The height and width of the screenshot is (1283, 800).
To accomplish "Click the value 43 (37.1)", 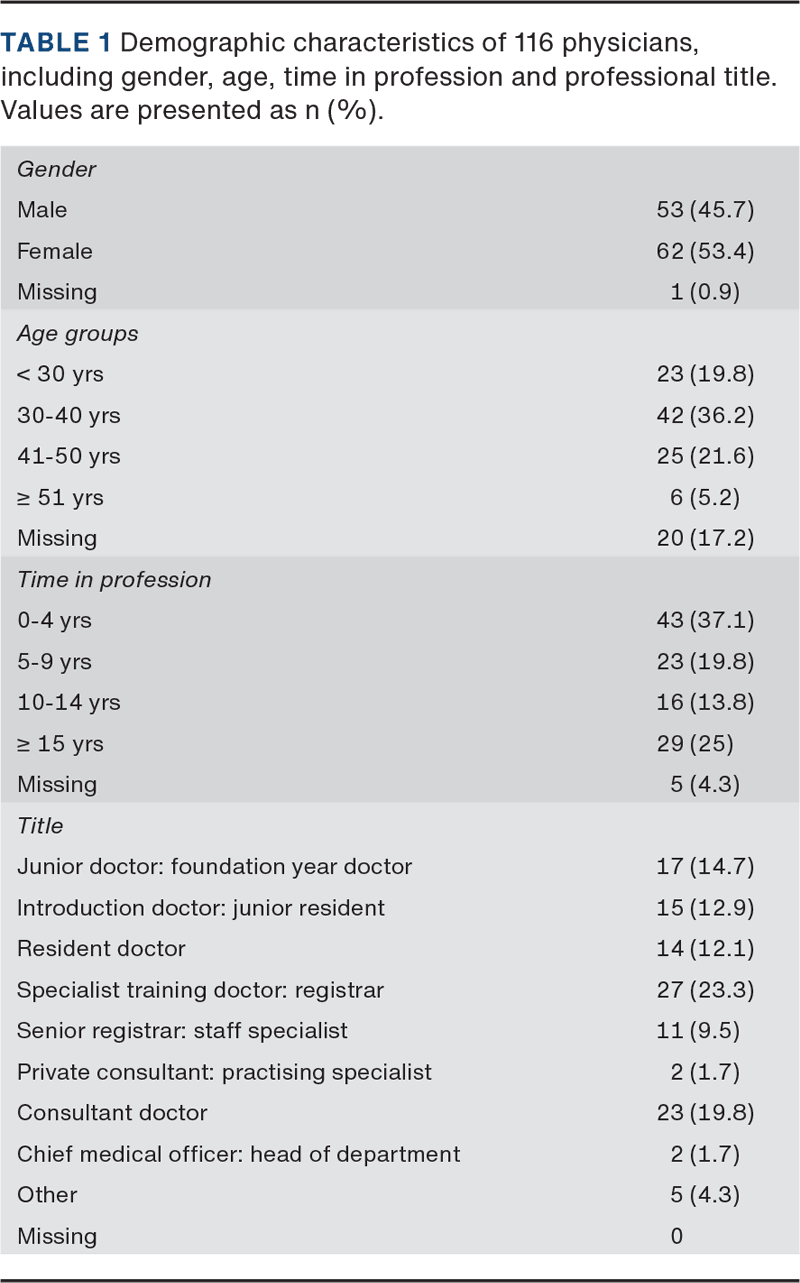I will (x=704, y=620).
